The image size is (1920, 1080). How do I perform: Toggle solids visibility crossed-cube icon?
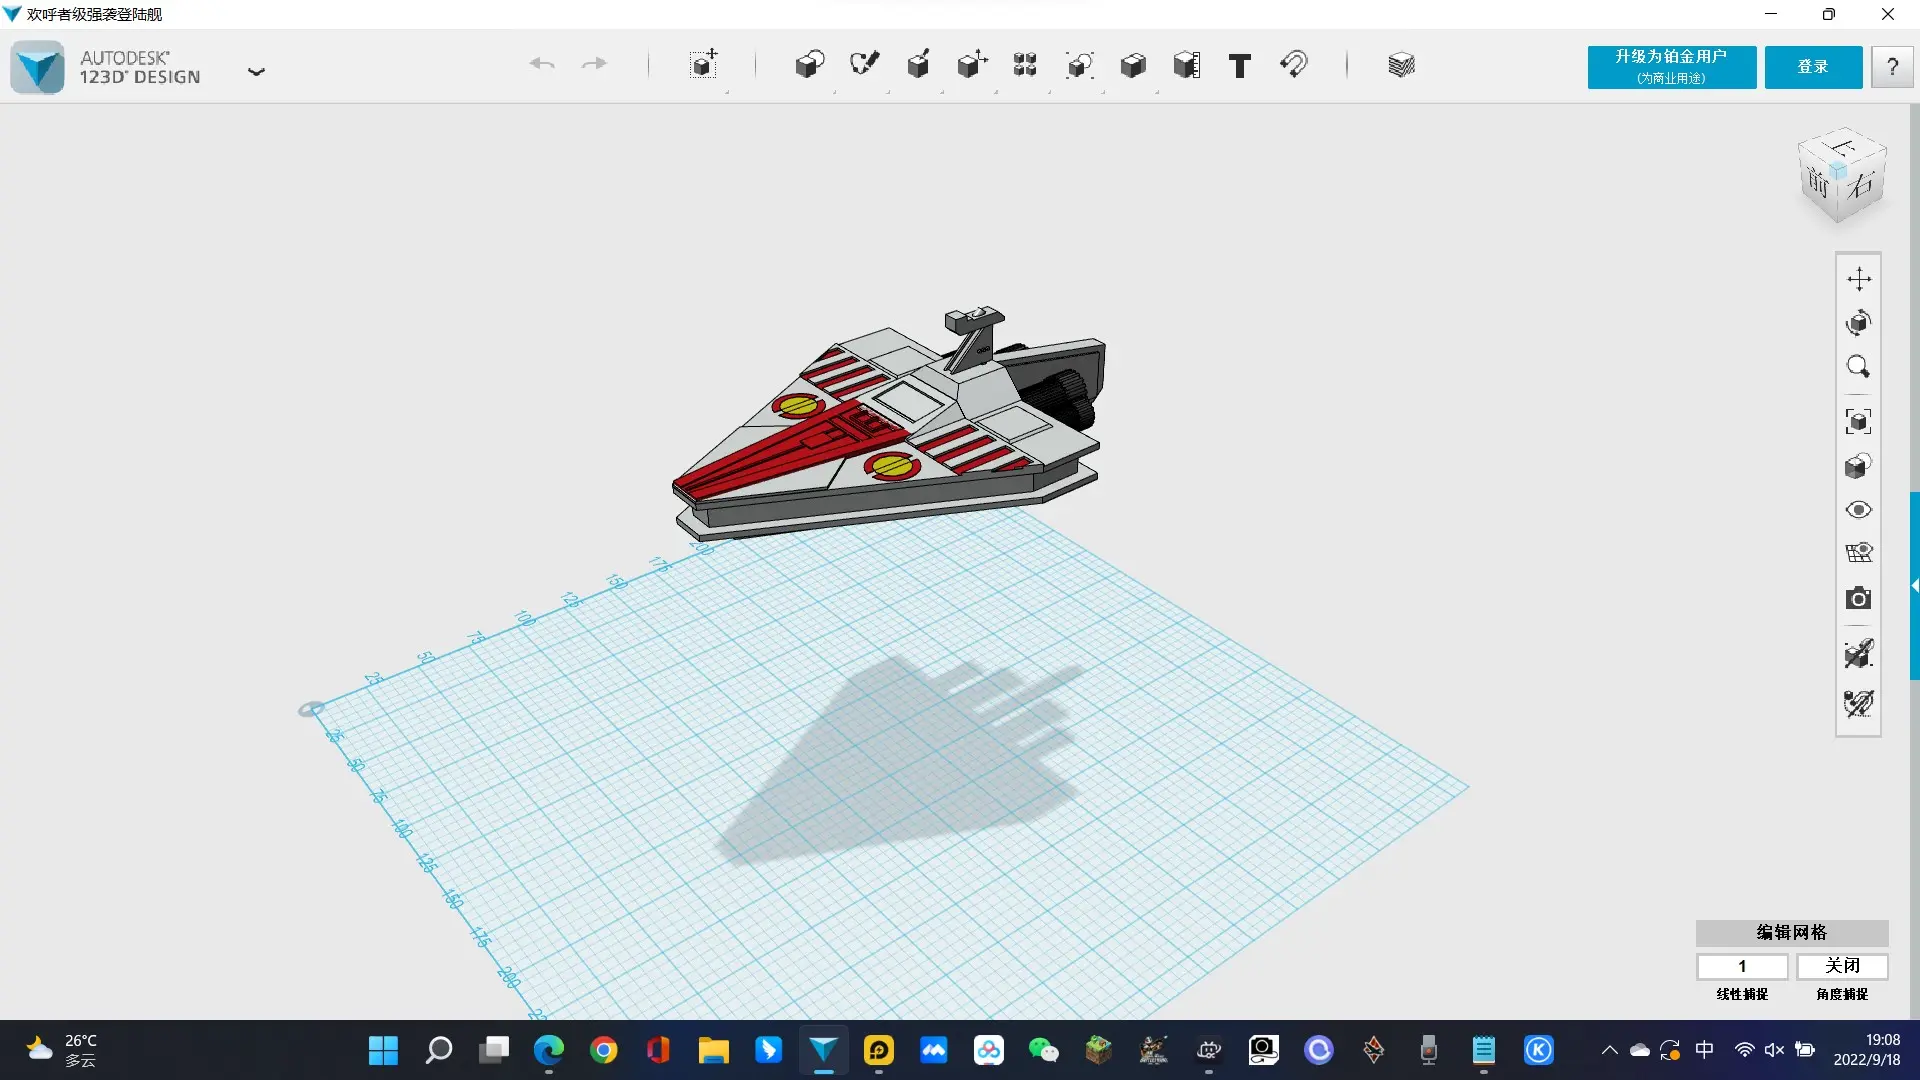tap(1859, 654)
